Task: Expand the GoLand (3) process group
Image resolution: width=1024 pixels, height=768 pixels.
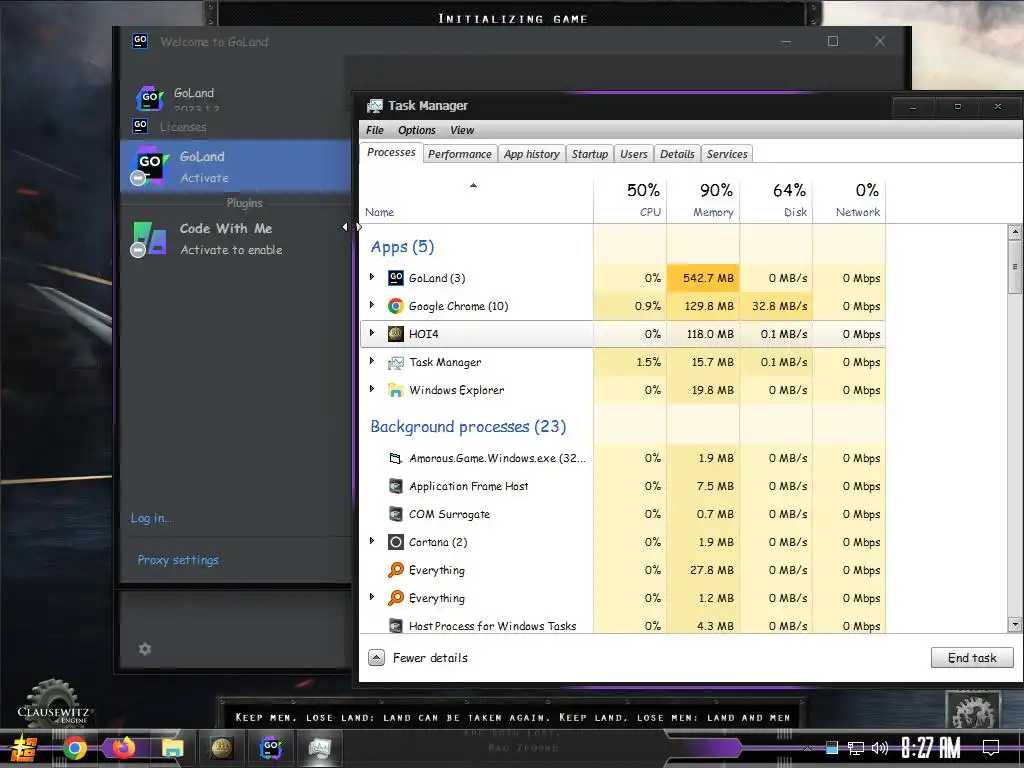Action: tap(372, 277)
